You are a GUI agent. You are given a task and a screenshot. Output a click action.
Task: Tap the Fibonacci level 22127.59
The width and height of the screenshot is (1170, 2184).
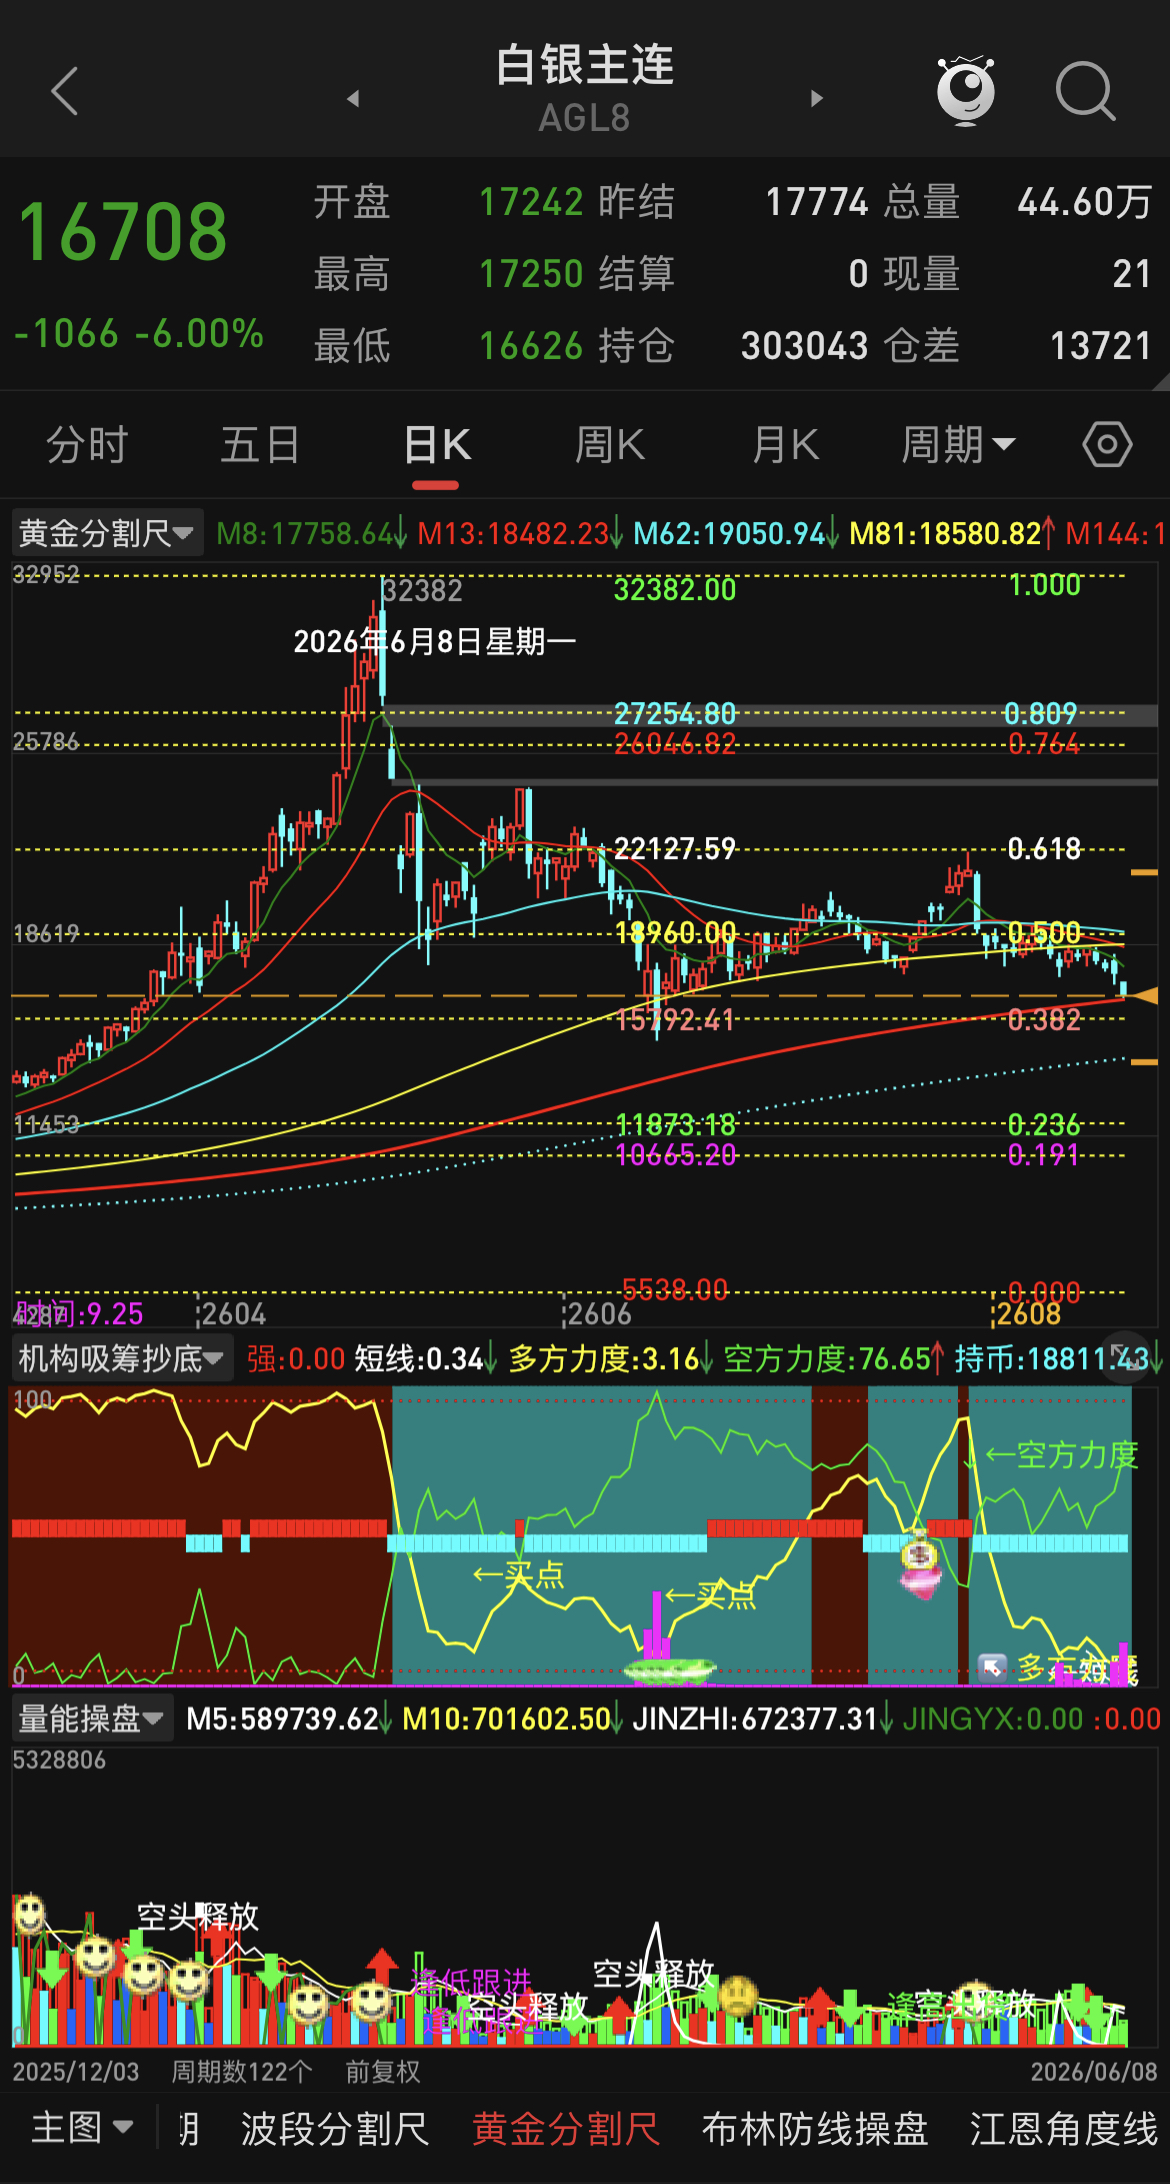point(675,849)
